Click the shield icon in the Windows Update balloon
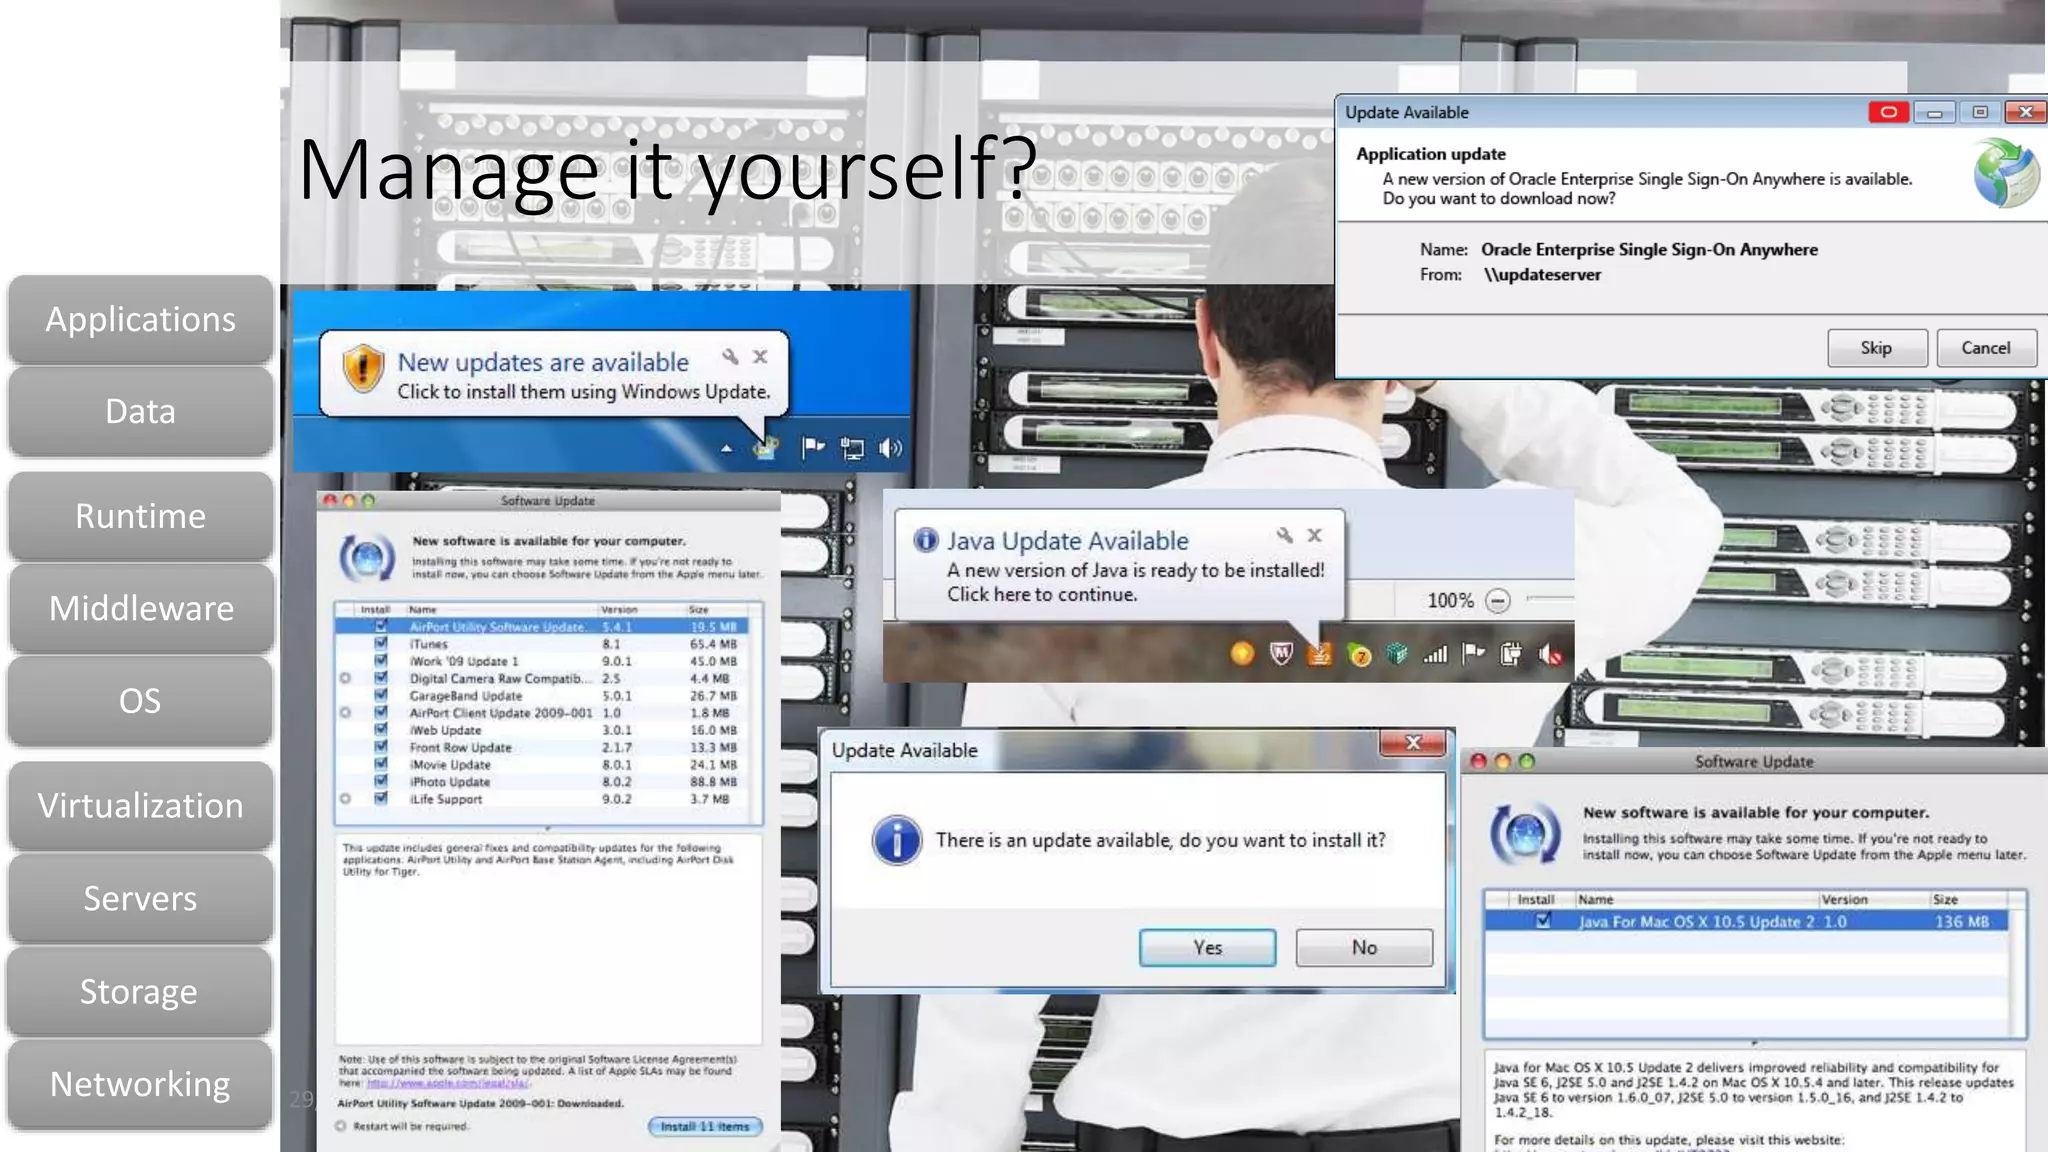Image resolution: width=2048 pixels, height=1152 pixels. tap(363, 368)
